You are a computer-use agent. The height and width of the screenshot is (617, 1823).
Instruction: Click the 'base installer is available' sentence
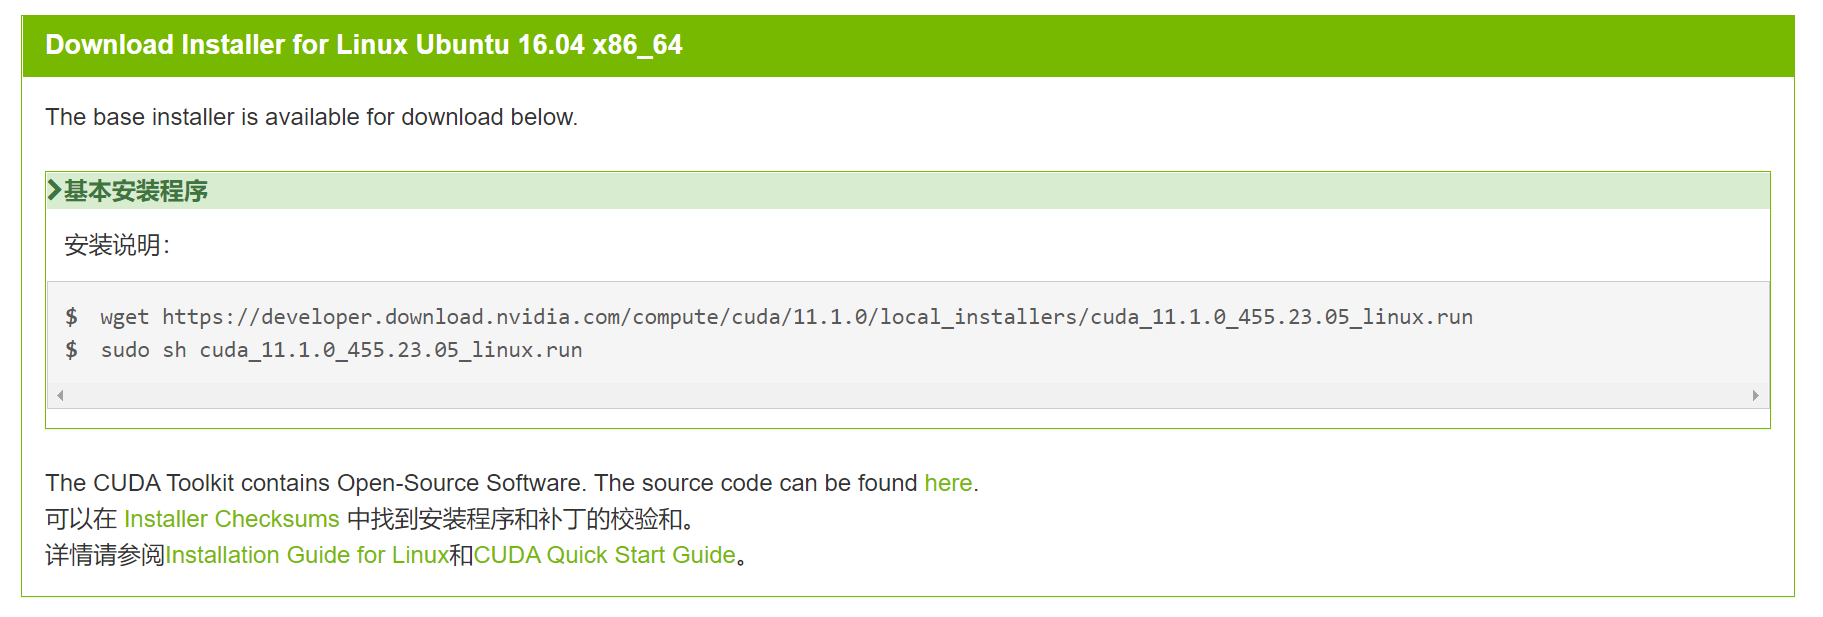(x=311, y=117)
